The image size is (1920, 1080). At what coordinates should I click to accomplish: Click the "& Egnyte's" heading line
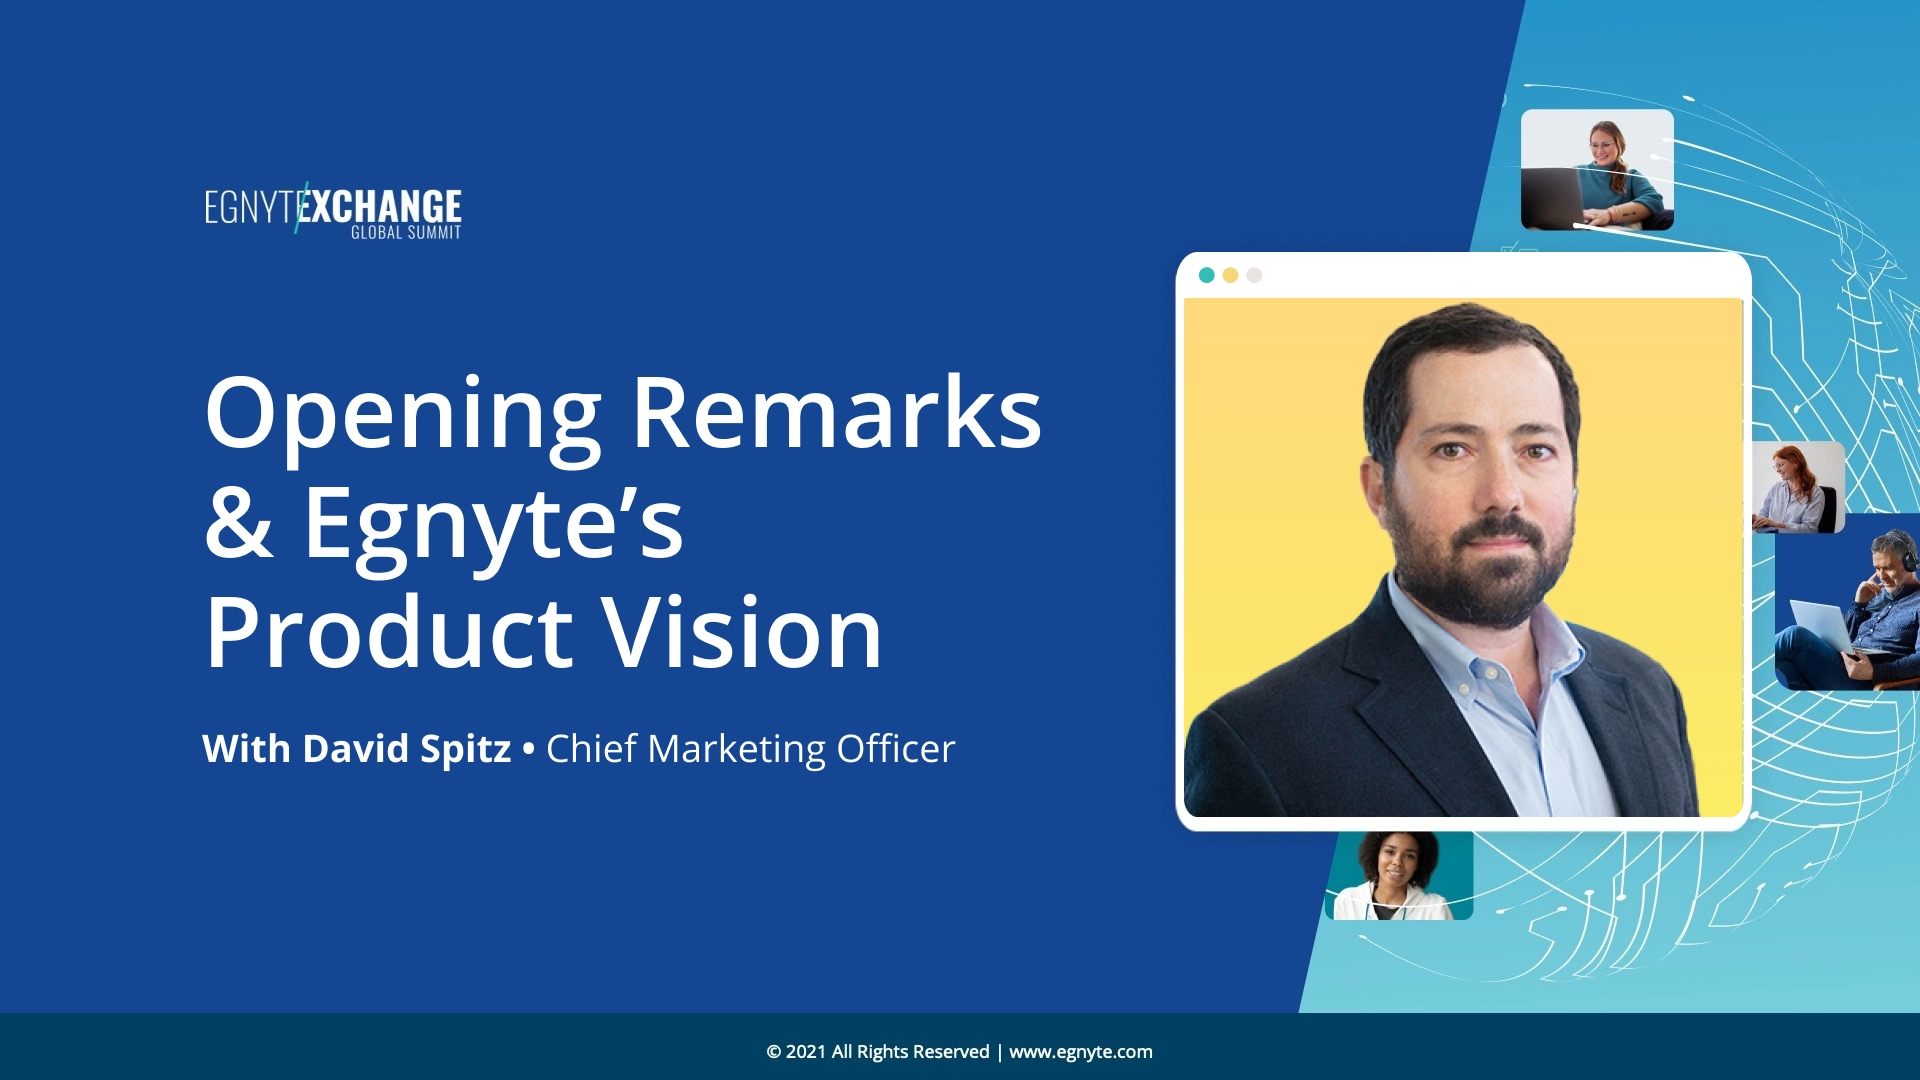(x=443, y=523)
